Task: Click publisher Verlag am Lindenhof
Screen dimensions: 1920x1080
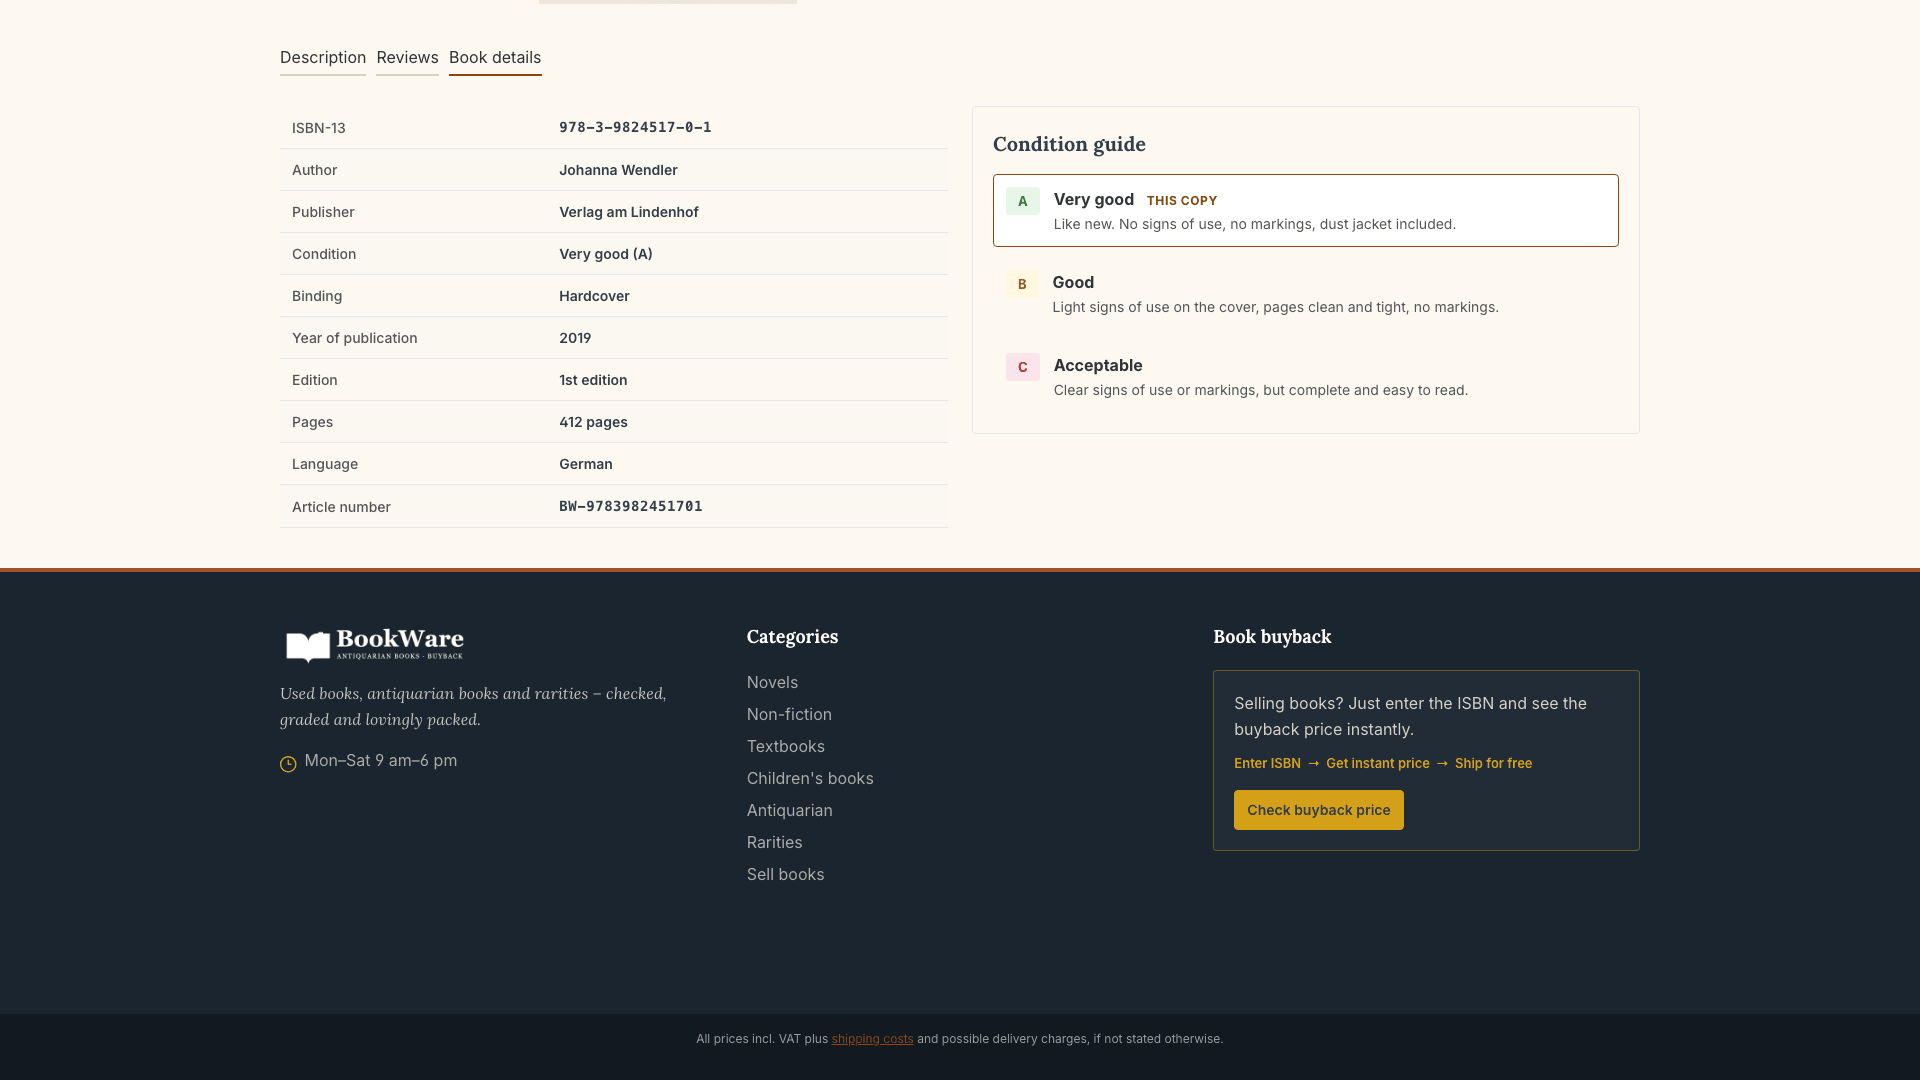Action: pos(629,212)
